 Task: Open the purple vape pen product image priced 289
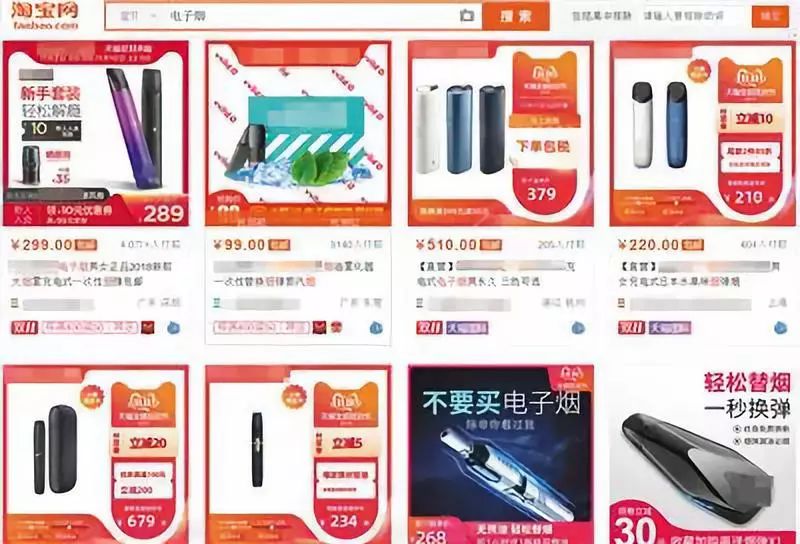(95, 134)
